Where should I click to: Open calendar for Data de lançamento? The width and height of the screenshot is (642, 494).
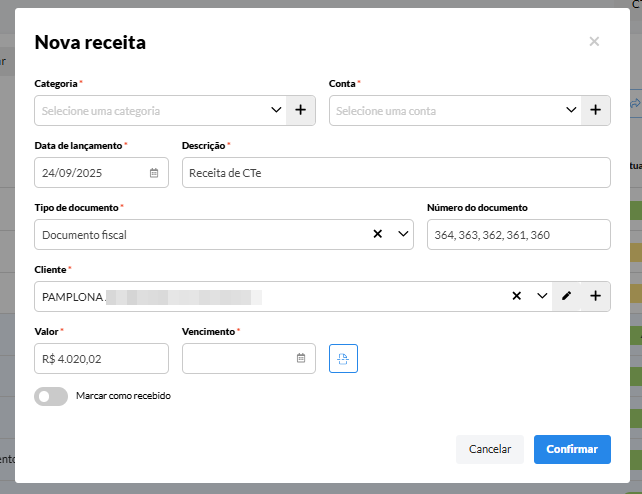point(154,172)
